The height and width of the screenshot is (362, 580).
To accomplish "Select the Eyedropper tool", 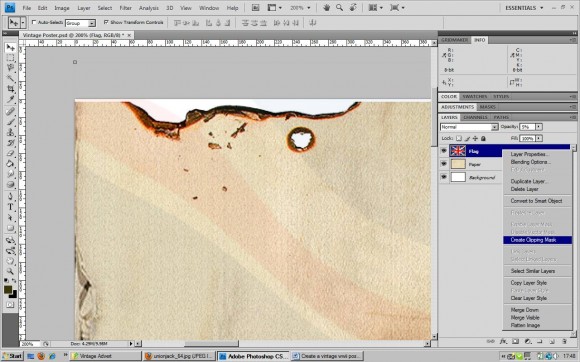I will click(x=10, y=99).
